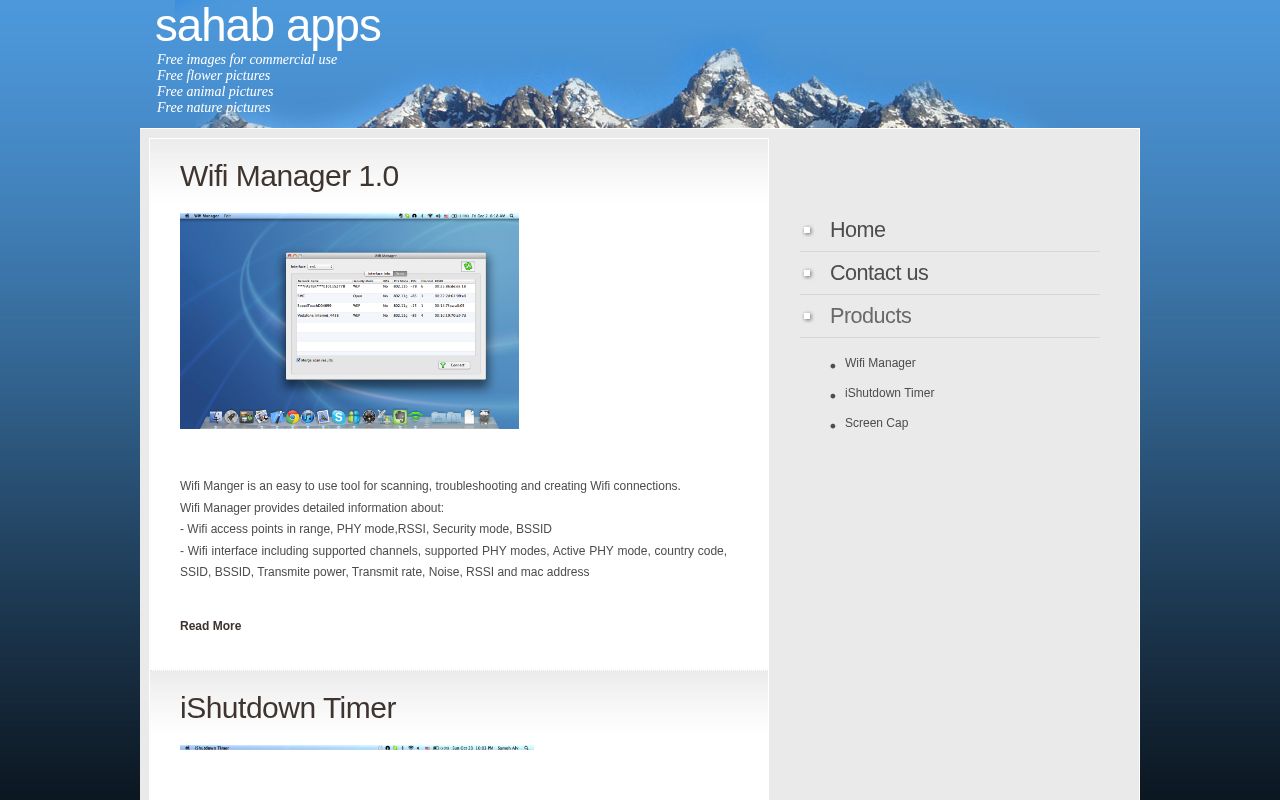The height and width of the screenshot is (800, 1280).
Task: Open Wifi Manager under Products
Action: pos(880,363)
